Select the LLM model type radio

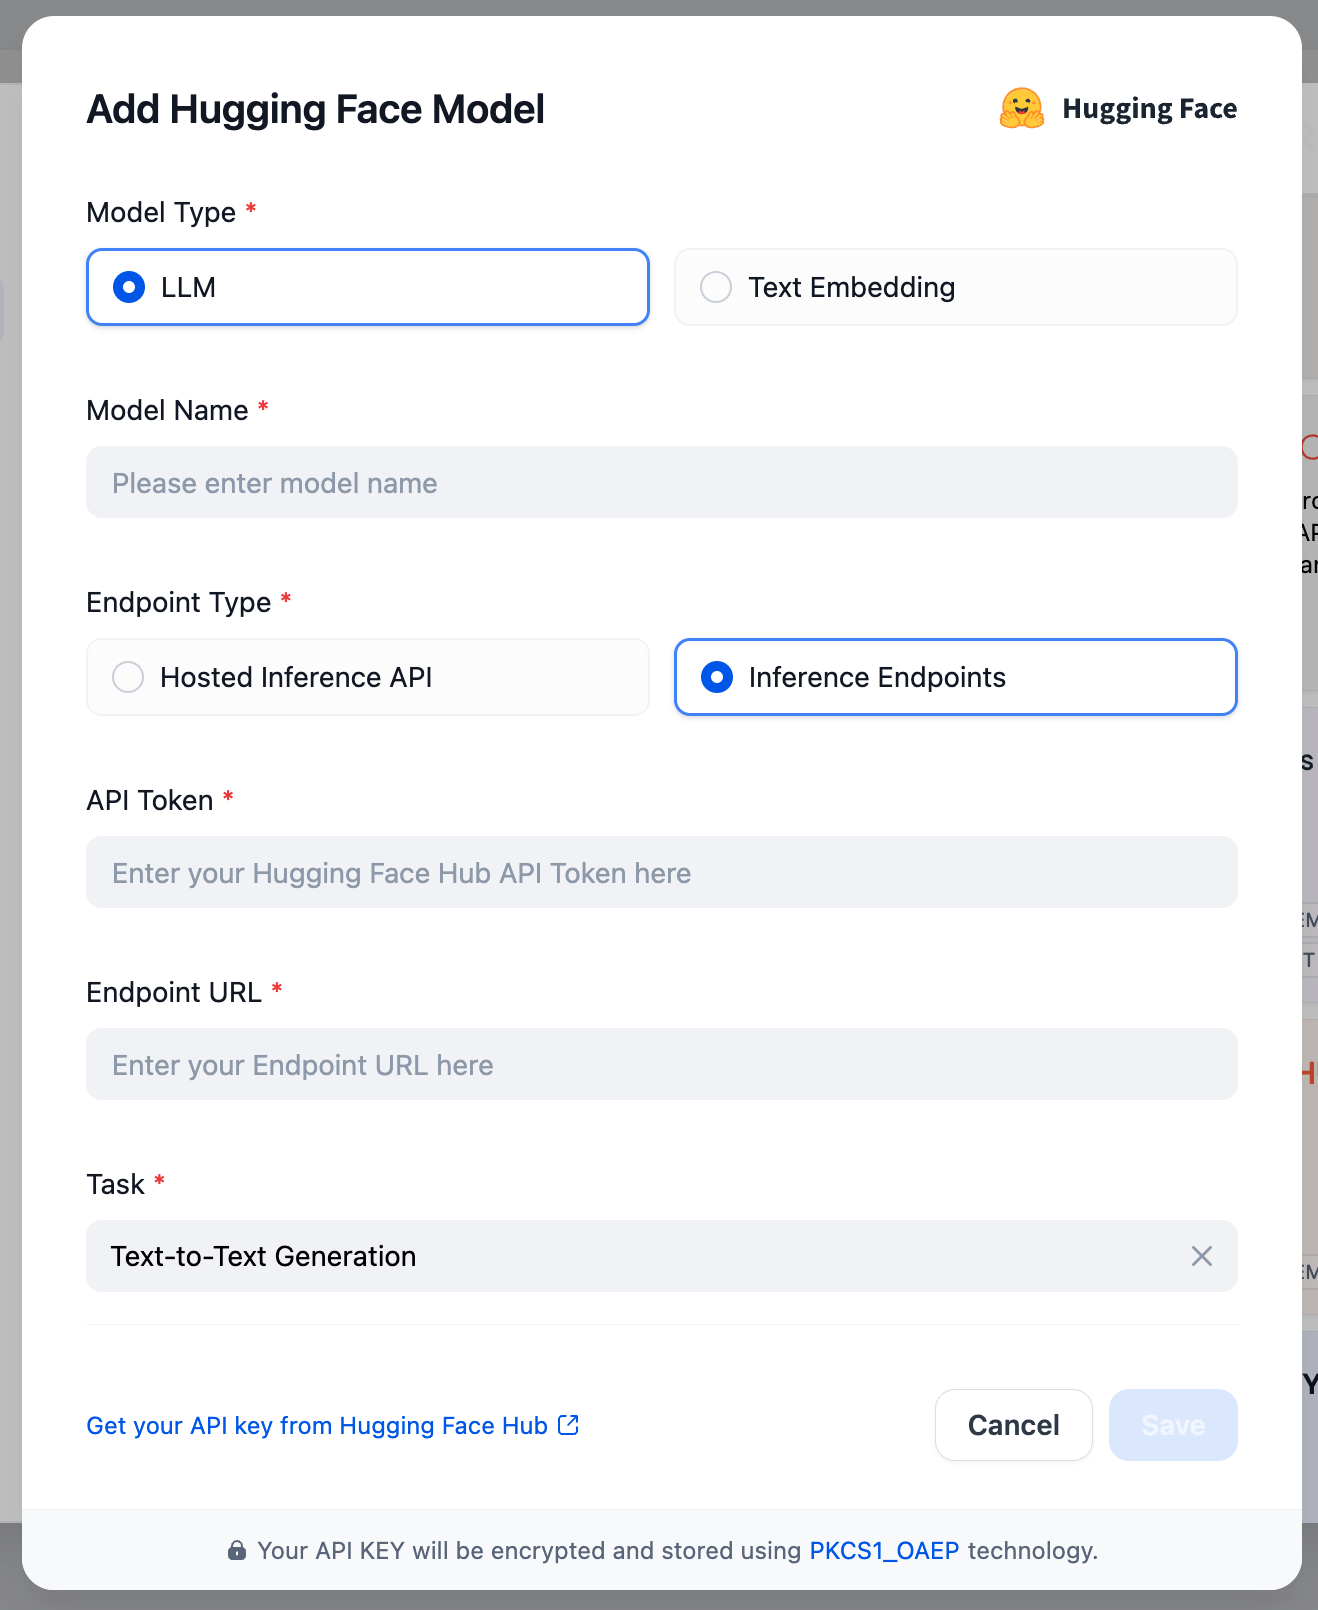point(368,287)
